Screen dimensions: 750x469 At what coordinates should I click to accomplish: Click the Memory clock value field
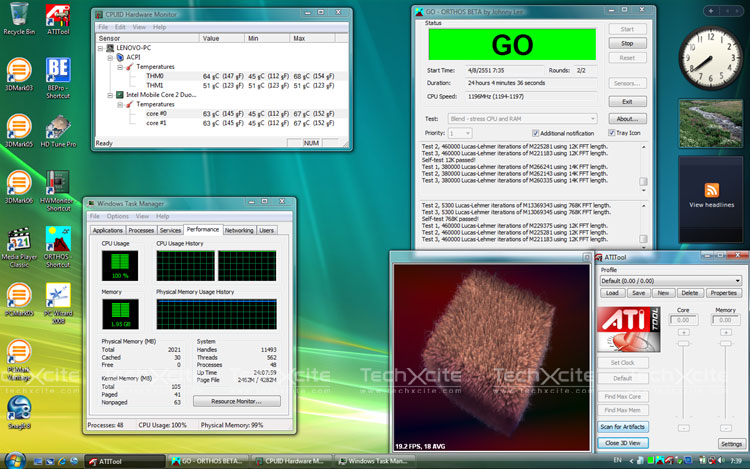coord(725,320)
